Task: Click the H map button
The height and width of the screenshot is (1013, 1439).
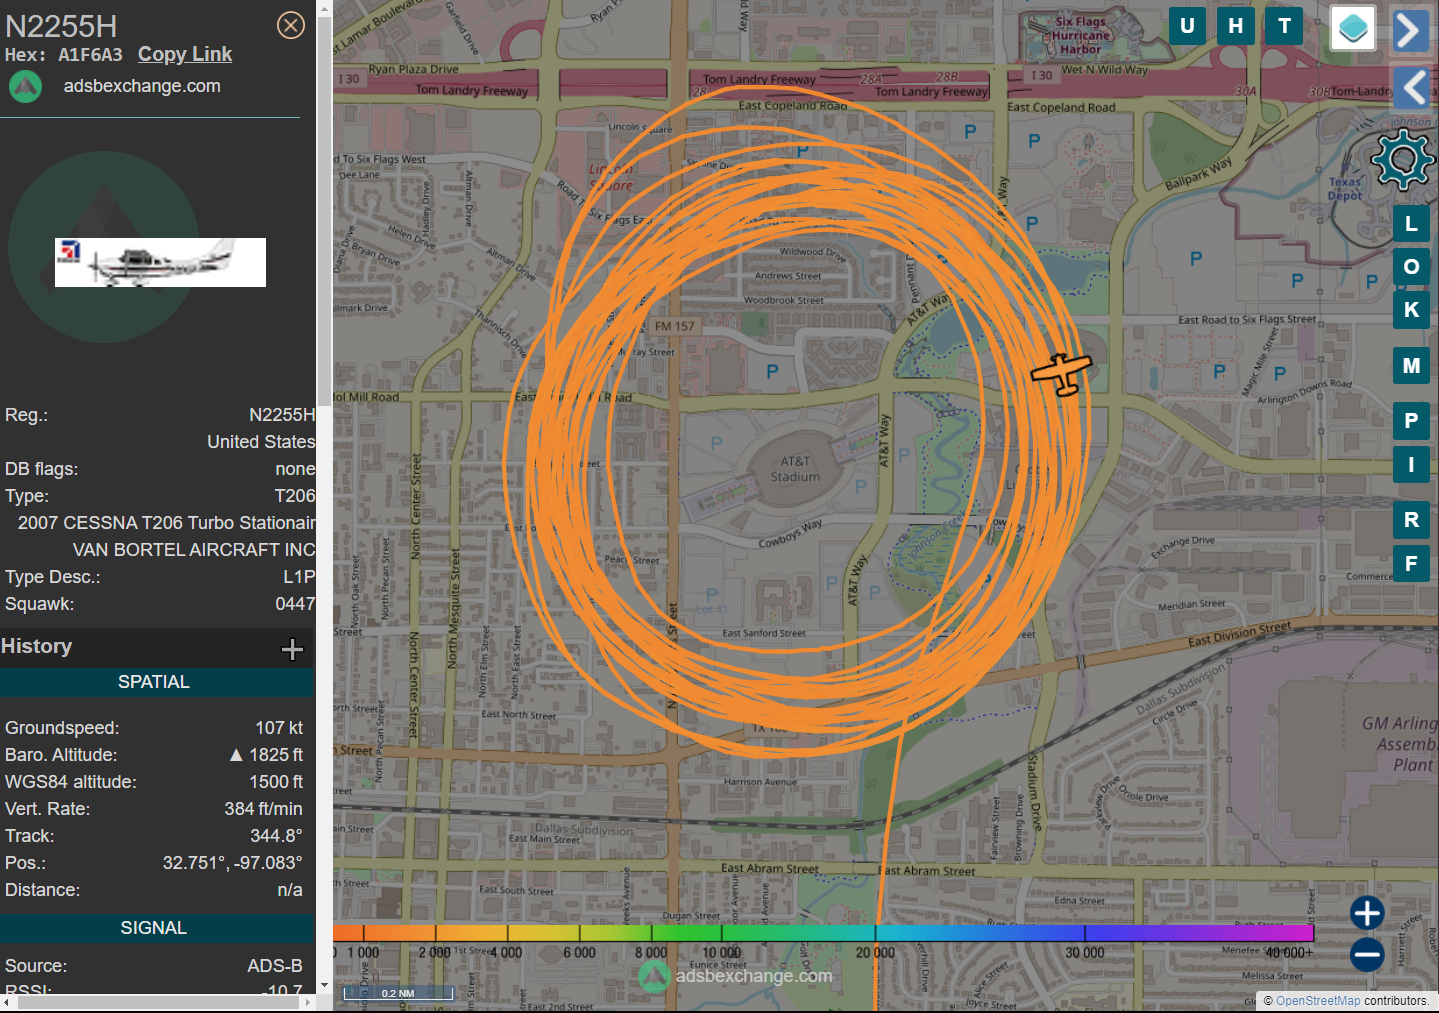Action: click(1236, 26)
